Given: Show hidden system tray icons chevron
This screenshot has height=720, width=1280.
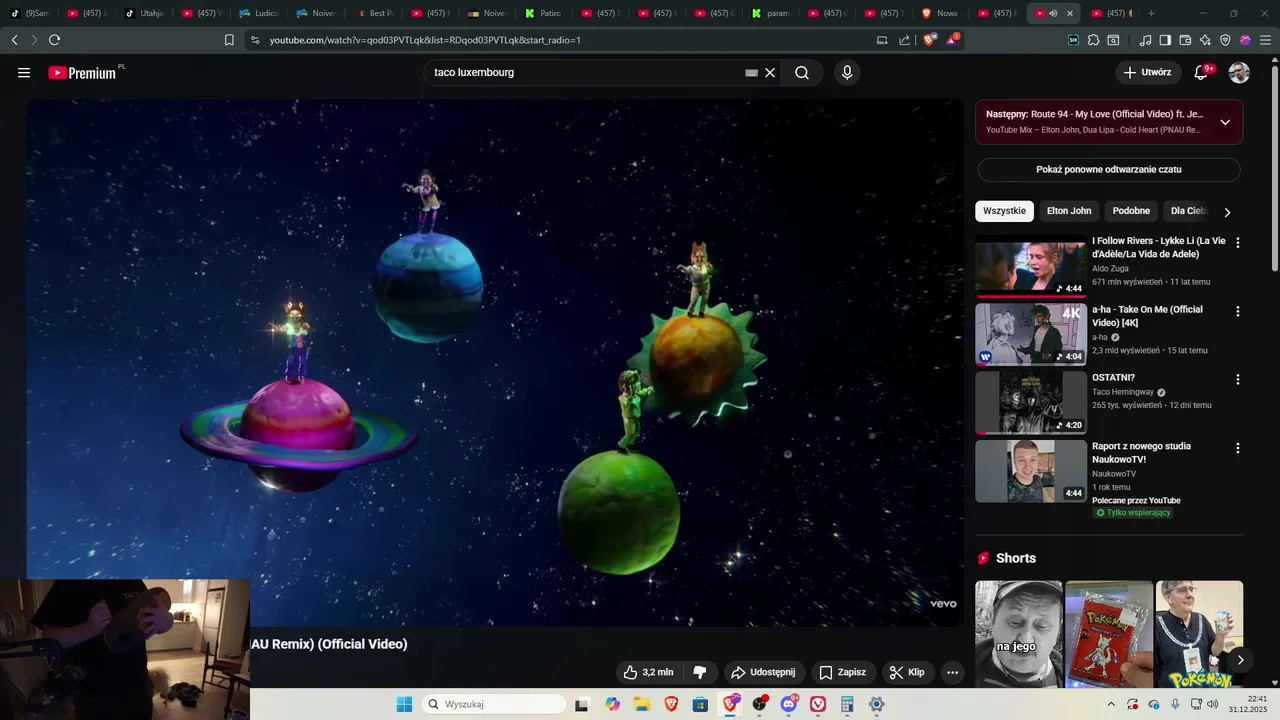Looking at the screenshot, I should (1110, 704).
